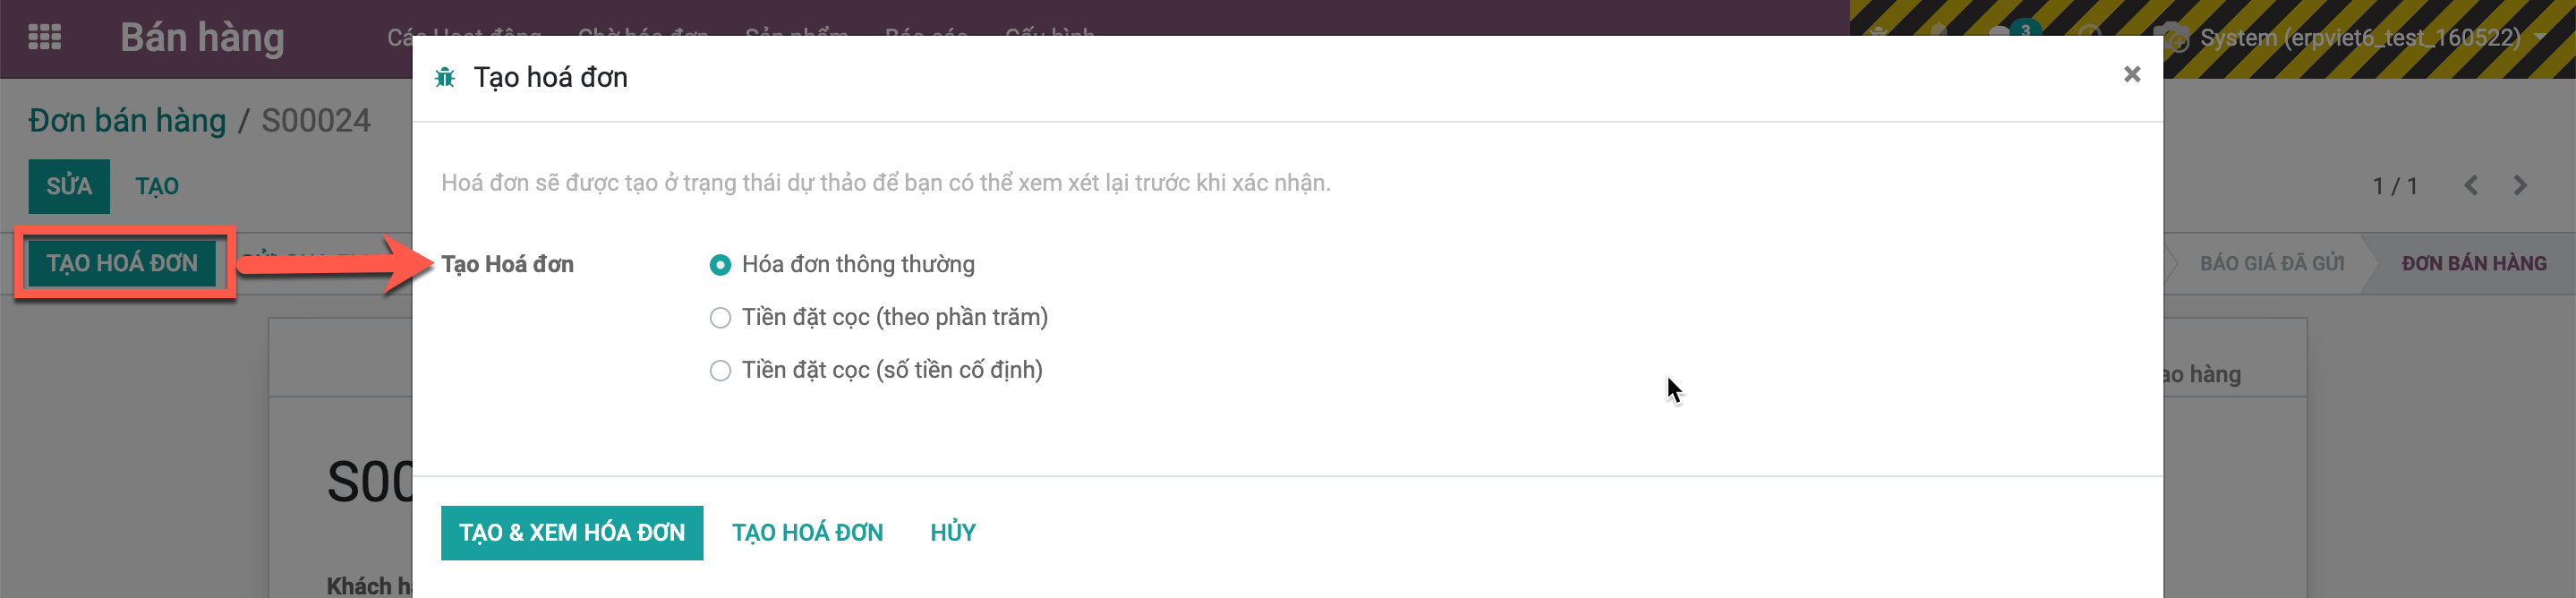Close the "Tạo hoá đơn" dialog
2576x598 pixels.
[x=2131, y=75]
